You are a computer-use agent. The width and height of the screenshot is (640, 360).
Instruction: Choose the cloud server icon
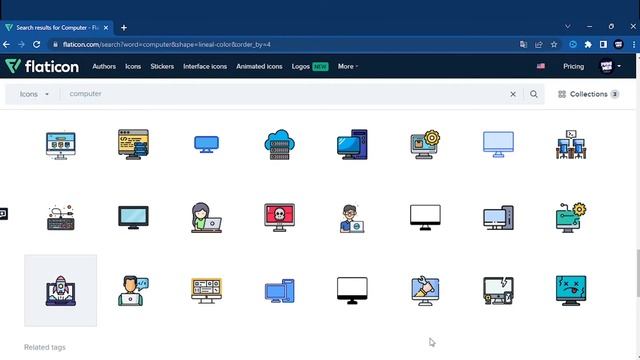(279, 144)
